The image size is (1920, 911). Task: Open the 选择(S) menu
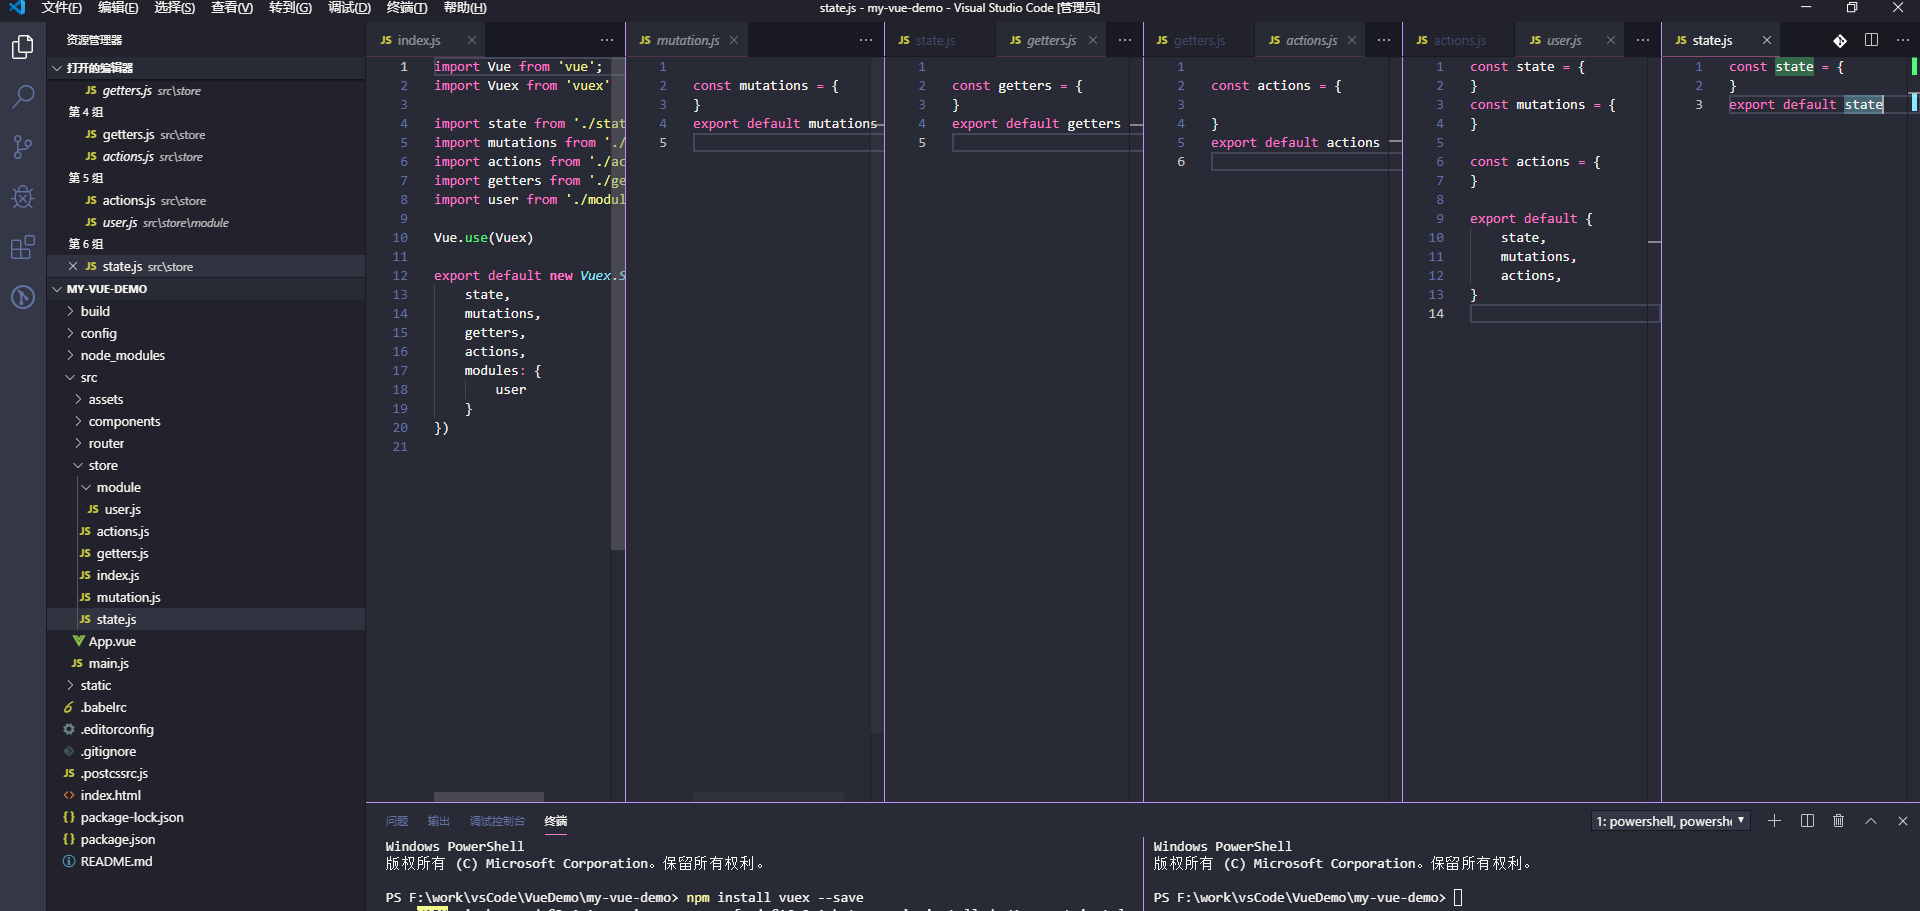(175, 8)
